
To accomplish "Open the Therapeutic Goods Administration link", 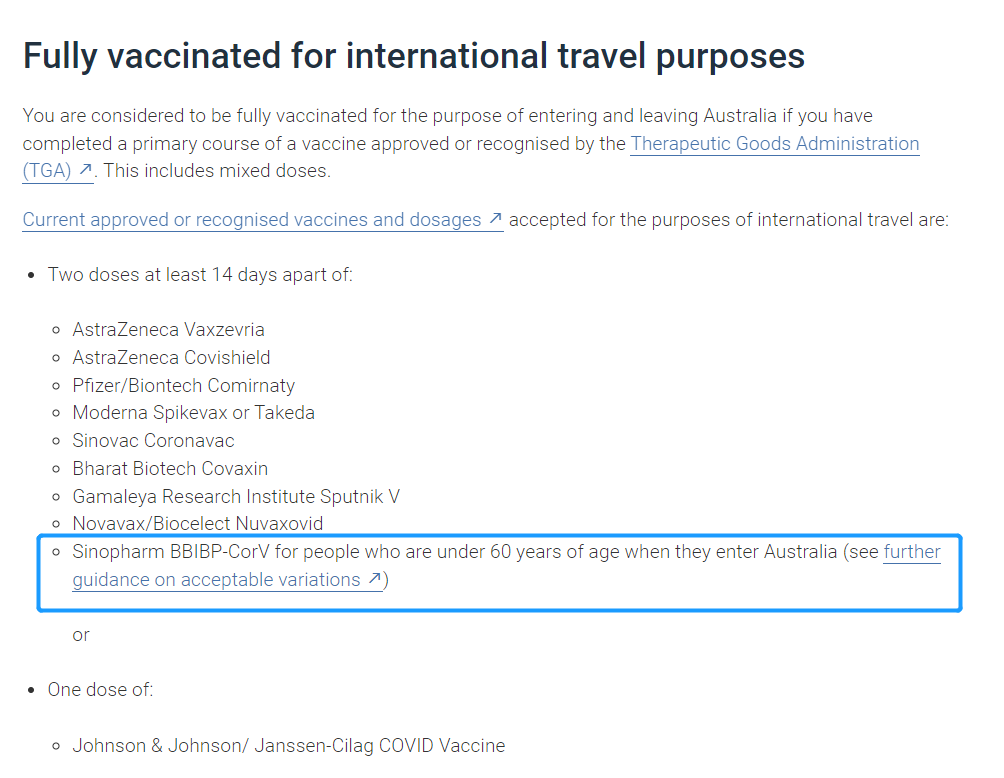I will [x=775, y=143].
